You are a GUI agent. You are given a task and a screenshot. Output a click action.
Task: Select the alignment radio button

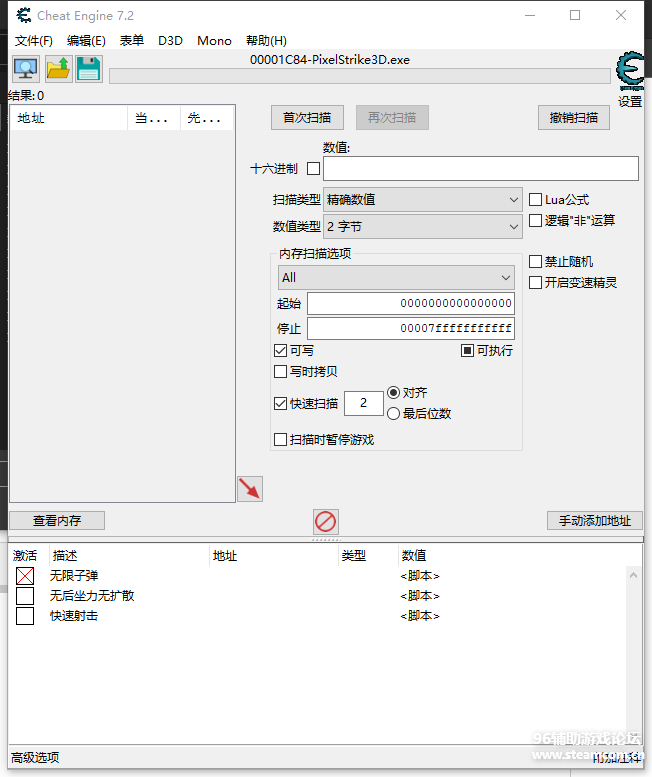click(393, 392)
